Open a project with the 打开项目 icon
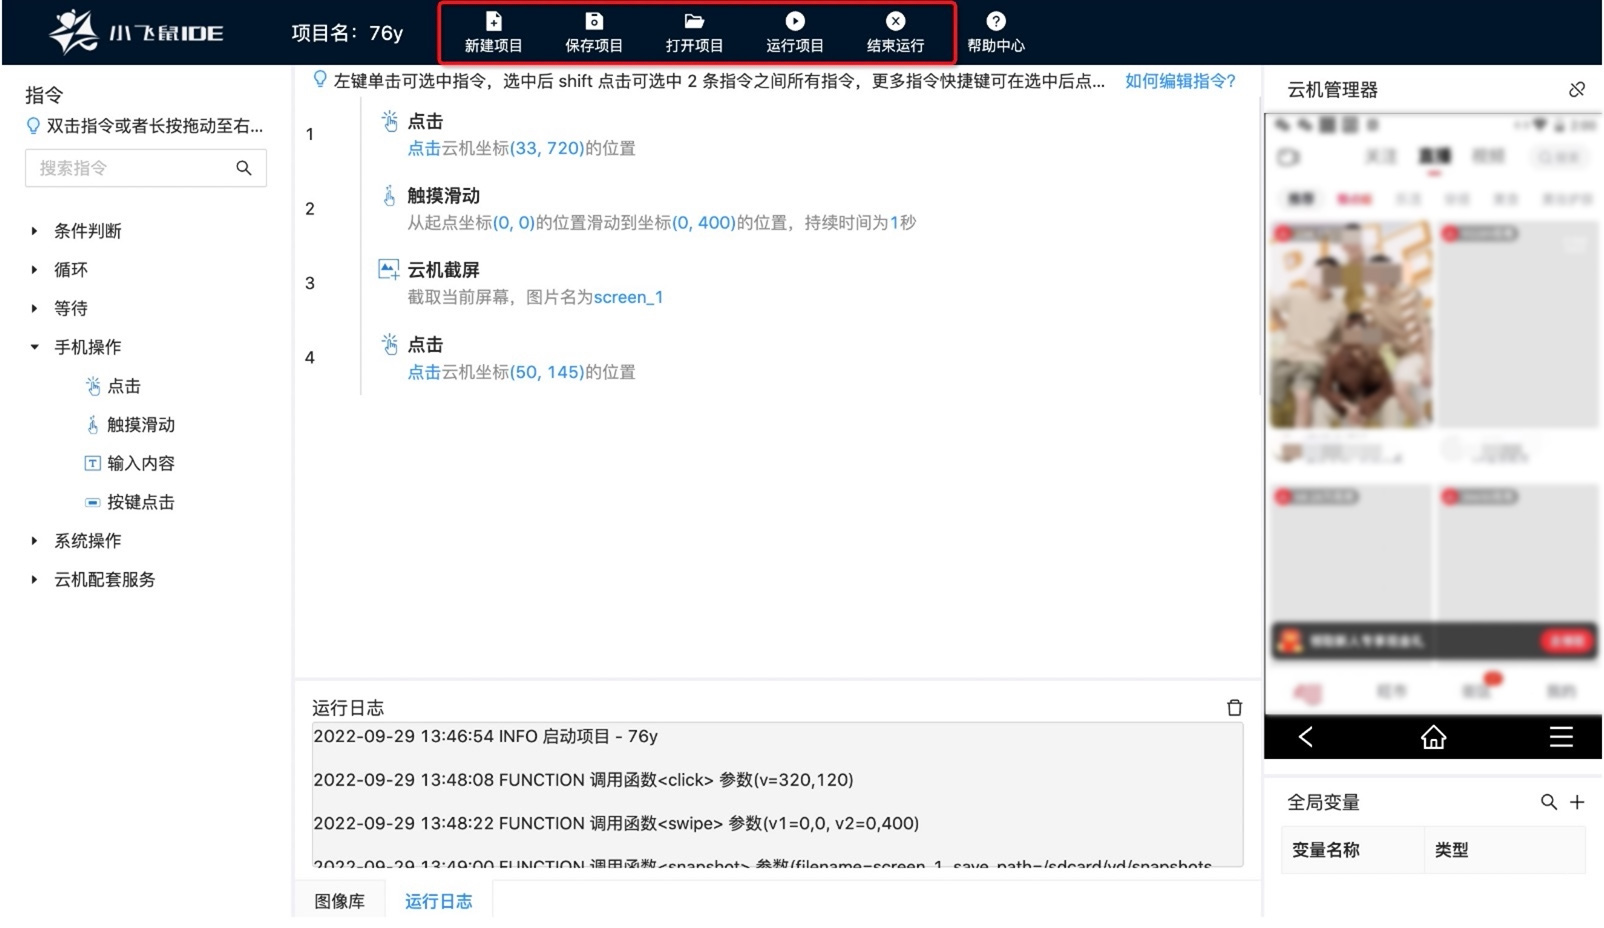The width and height of the screenshot is (1604, 928). coord(694,31)
